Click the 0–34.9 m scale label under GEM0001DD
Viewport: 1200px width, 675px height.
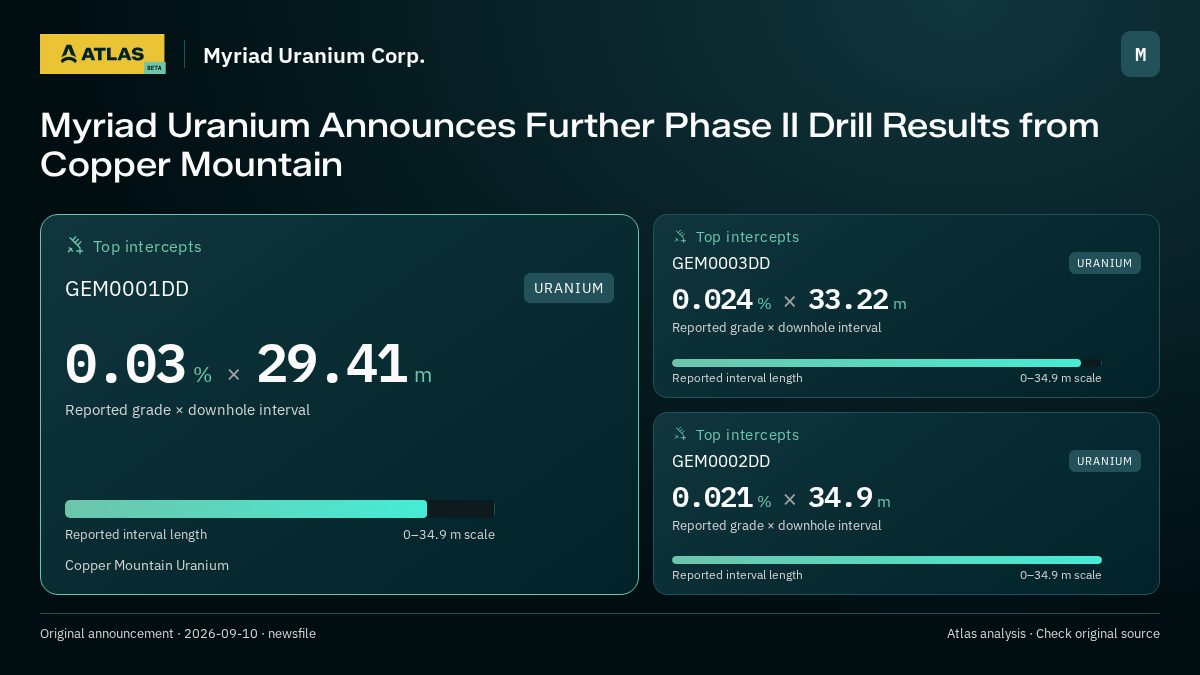449,534
